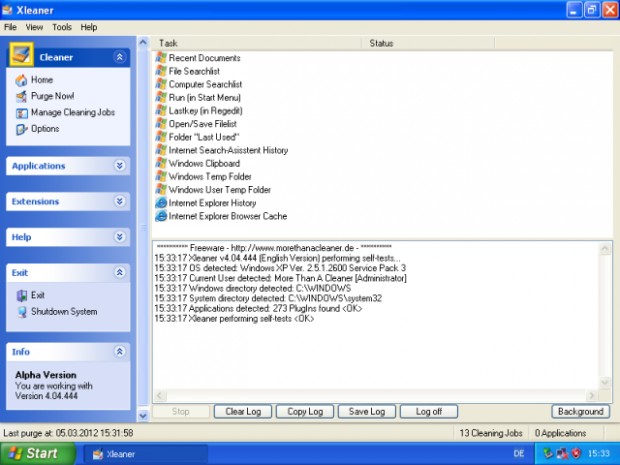The height and width of the screenshot is (465, 620).
Task: Click the Shutdown System icon
Action: pos(22,312)
